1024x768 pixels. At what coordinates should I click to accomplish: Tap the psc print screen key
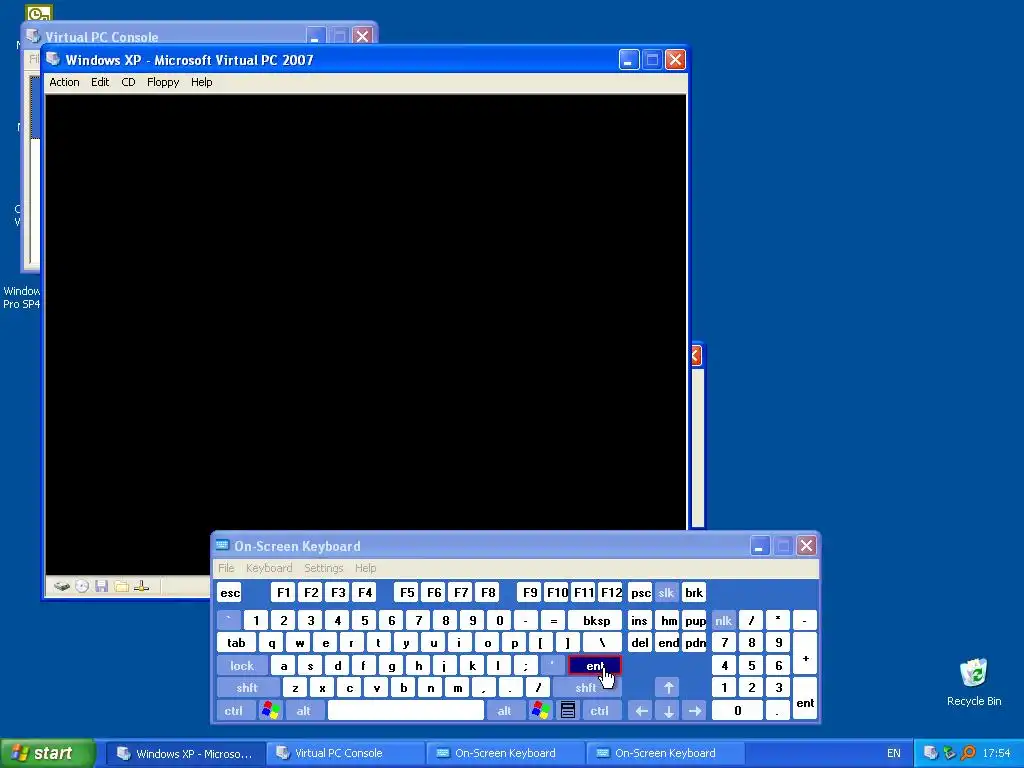pyautogui.click(x=641, y=592)
